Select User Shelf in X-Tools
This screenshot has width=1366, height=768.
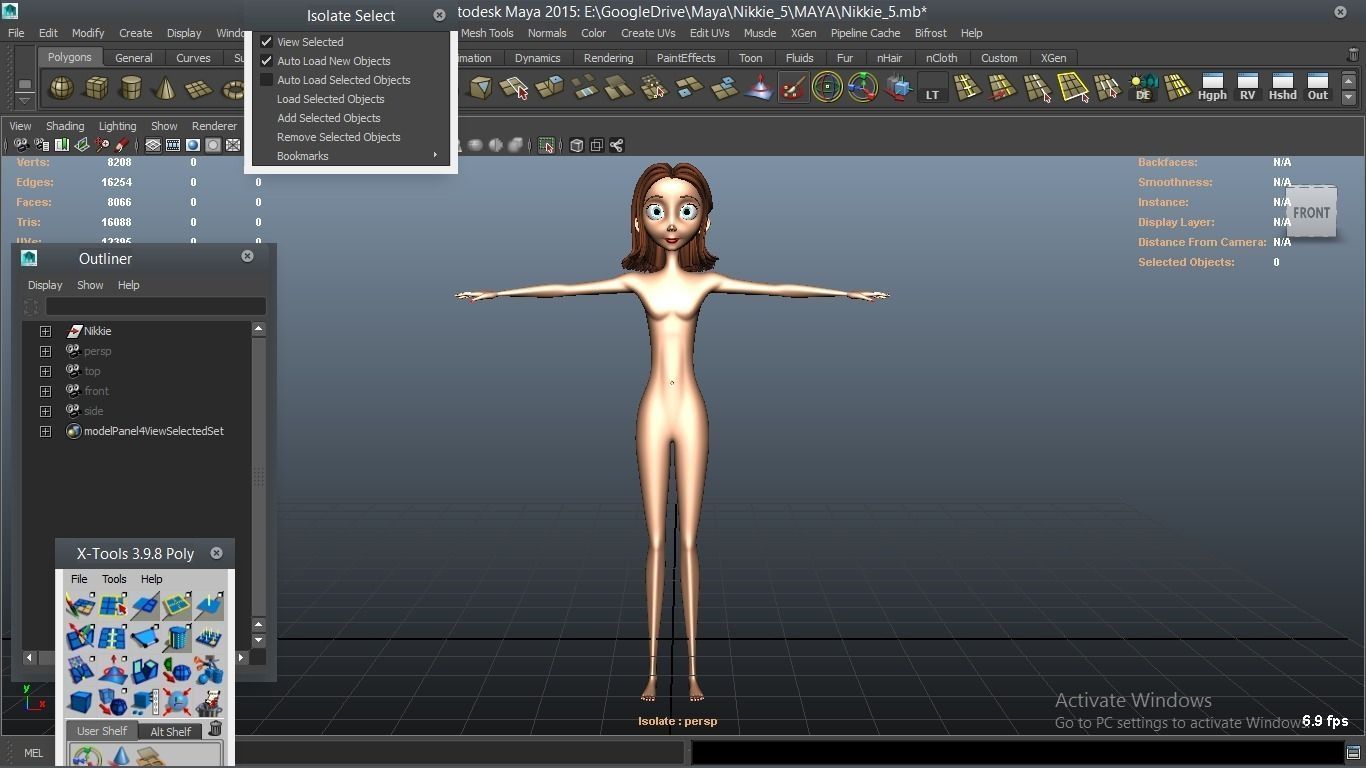coord(102,731)
